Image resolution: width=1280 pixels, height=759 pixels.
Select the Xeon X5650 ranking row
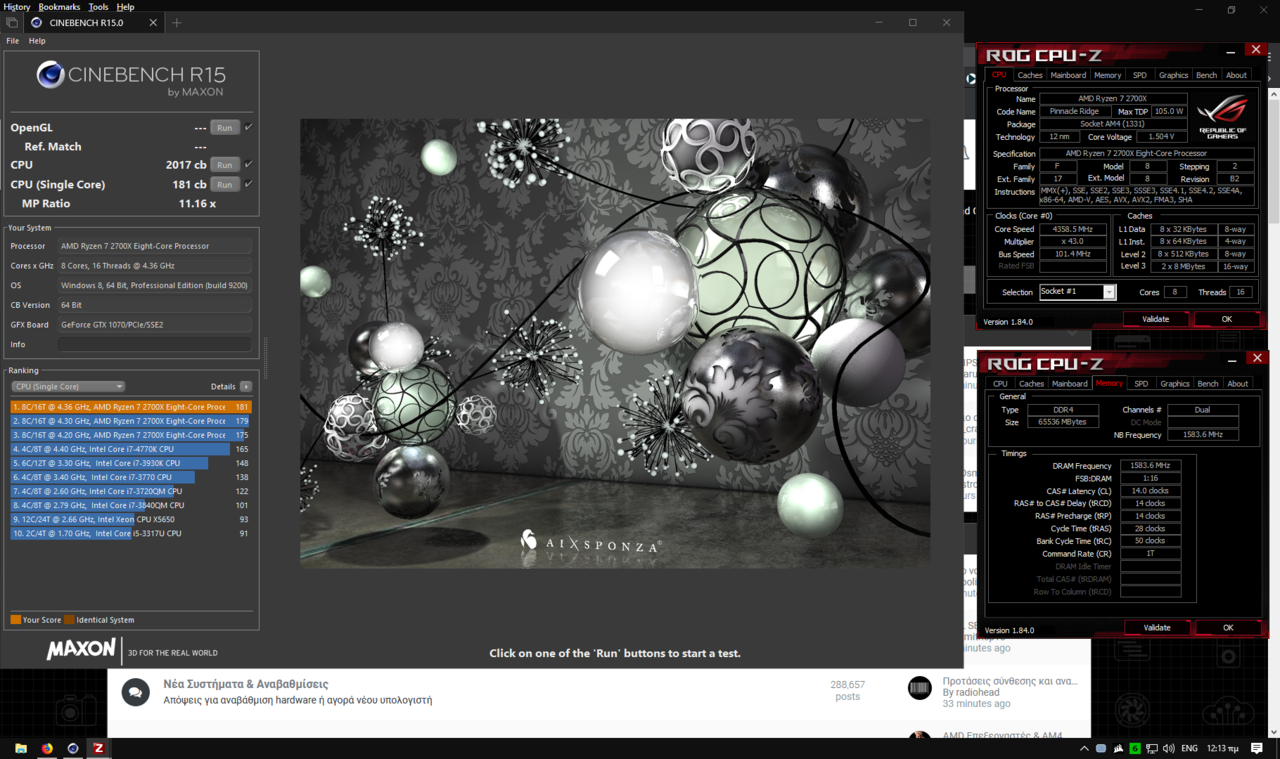(131, 519)
